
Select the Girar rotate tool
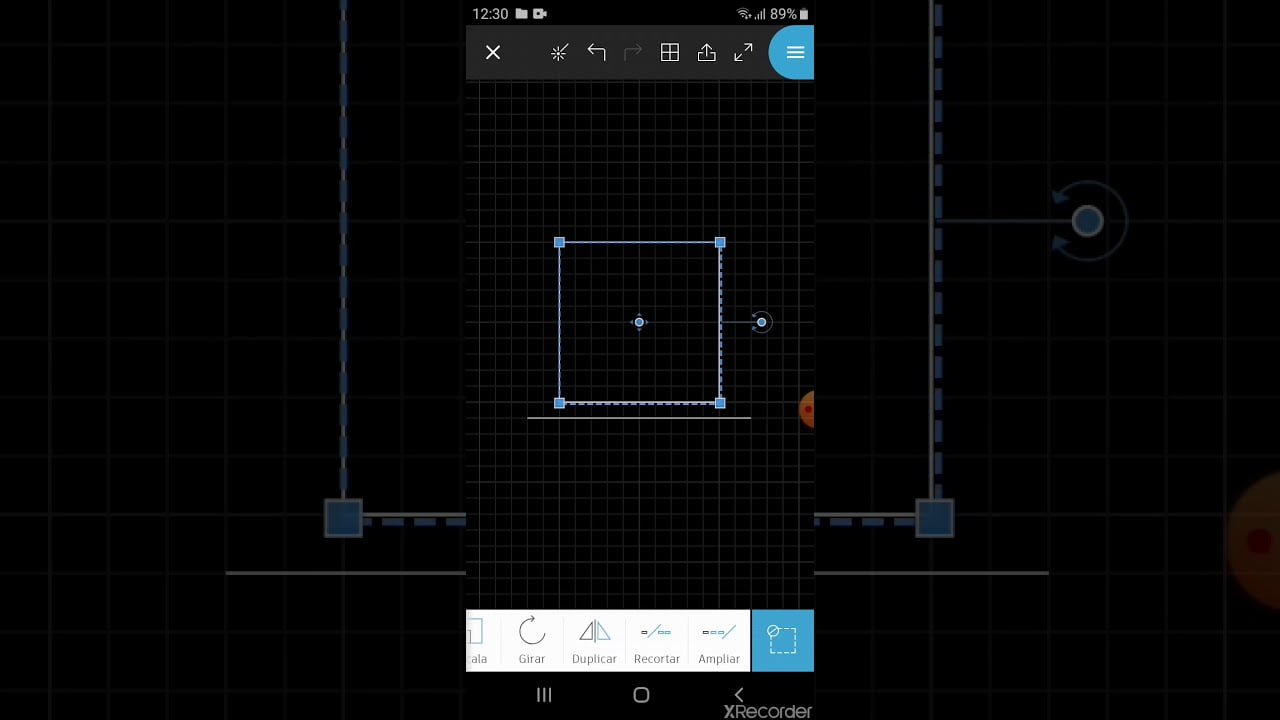click(532, 641)
